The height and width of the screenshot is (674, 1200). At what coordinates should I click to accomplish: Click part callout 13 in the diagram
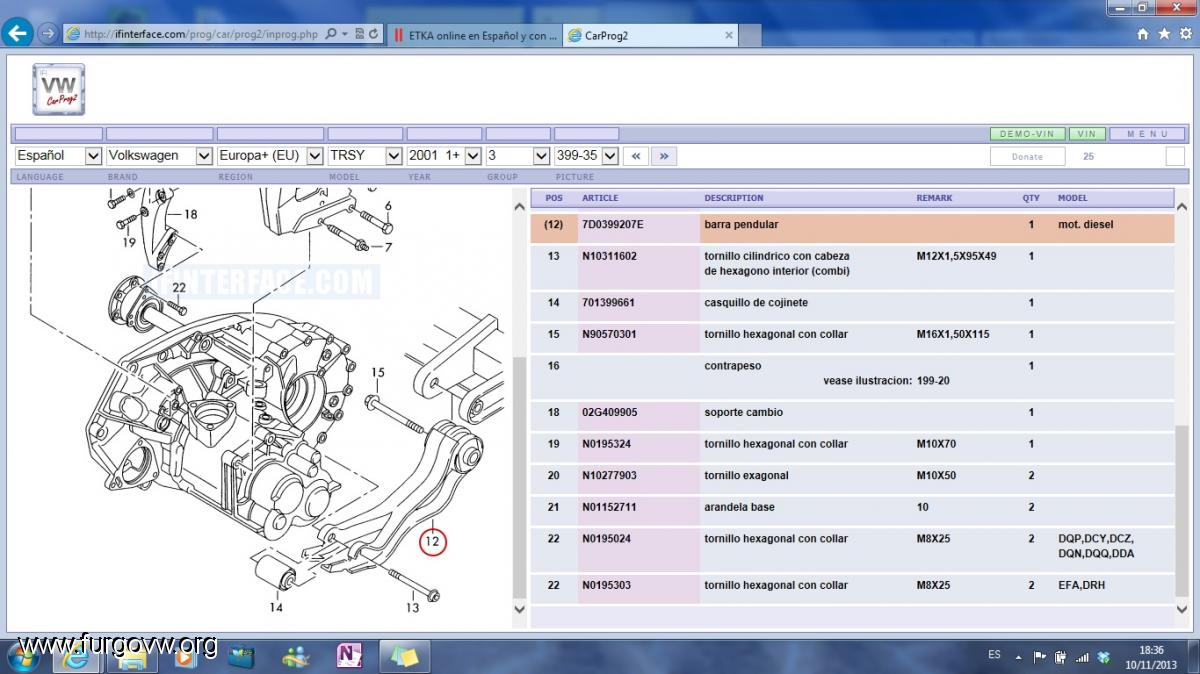(412, 607)
